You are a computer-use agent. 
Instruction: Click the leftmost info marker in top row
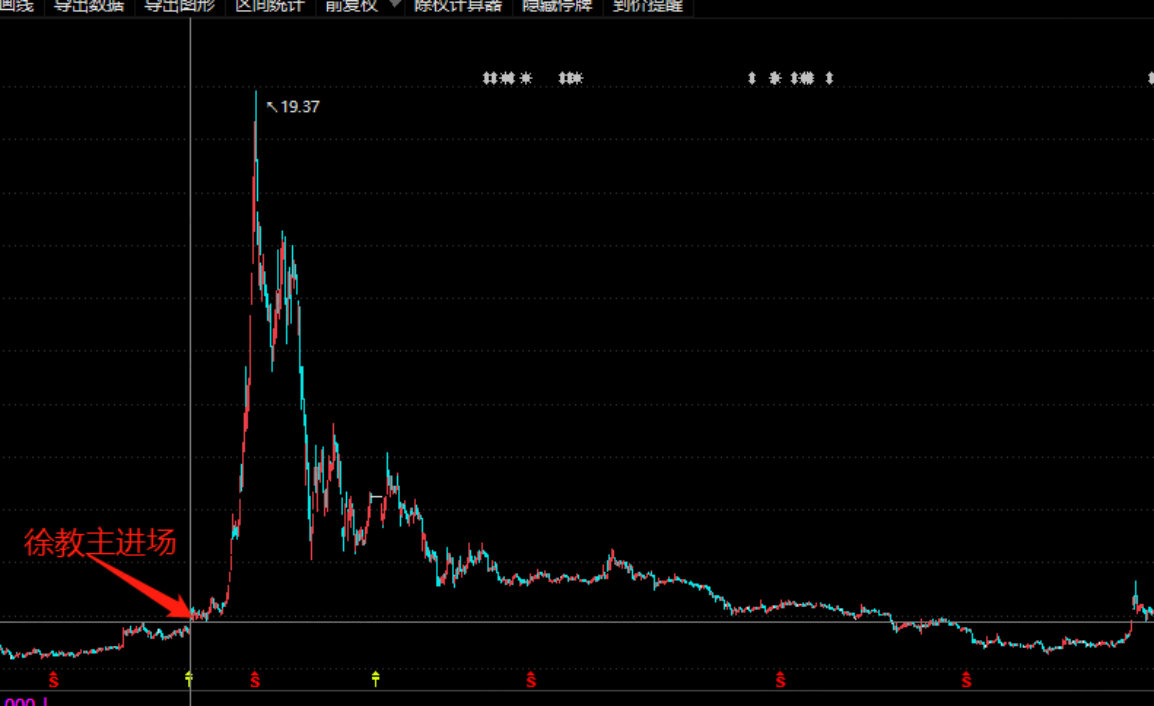(486, 78)
